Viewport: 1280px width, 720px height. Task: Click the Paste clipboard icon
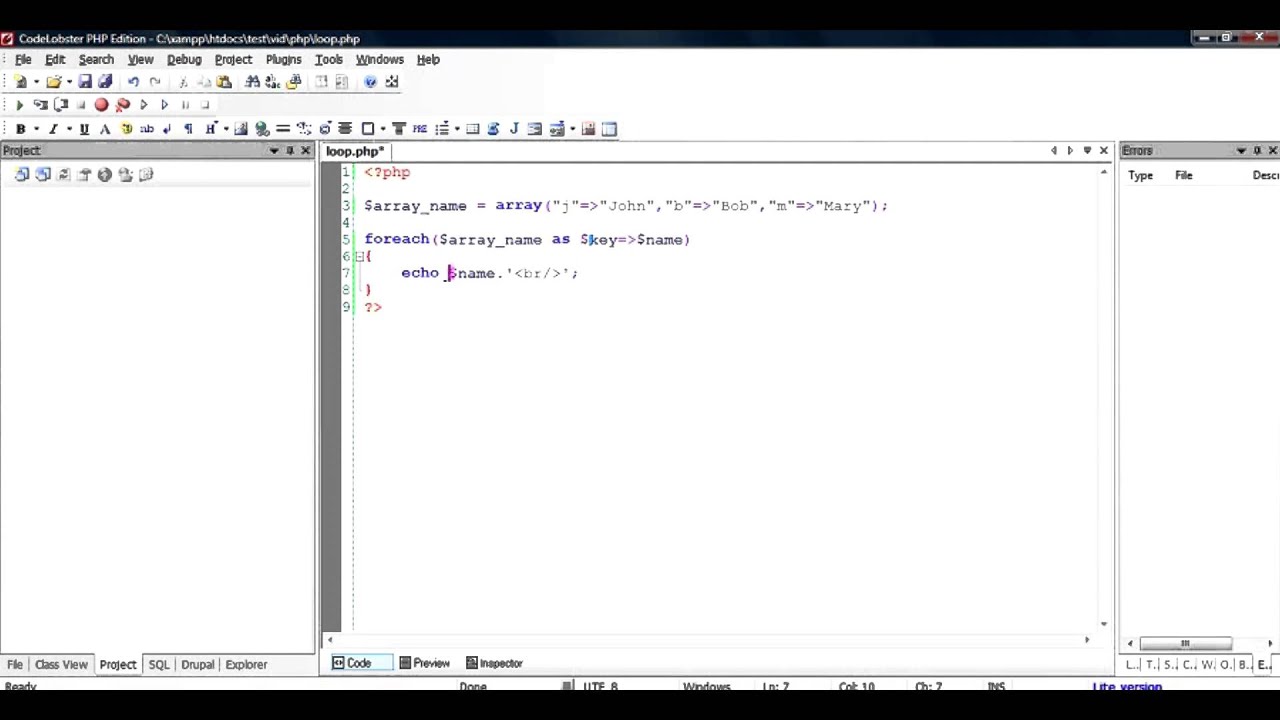224,82
